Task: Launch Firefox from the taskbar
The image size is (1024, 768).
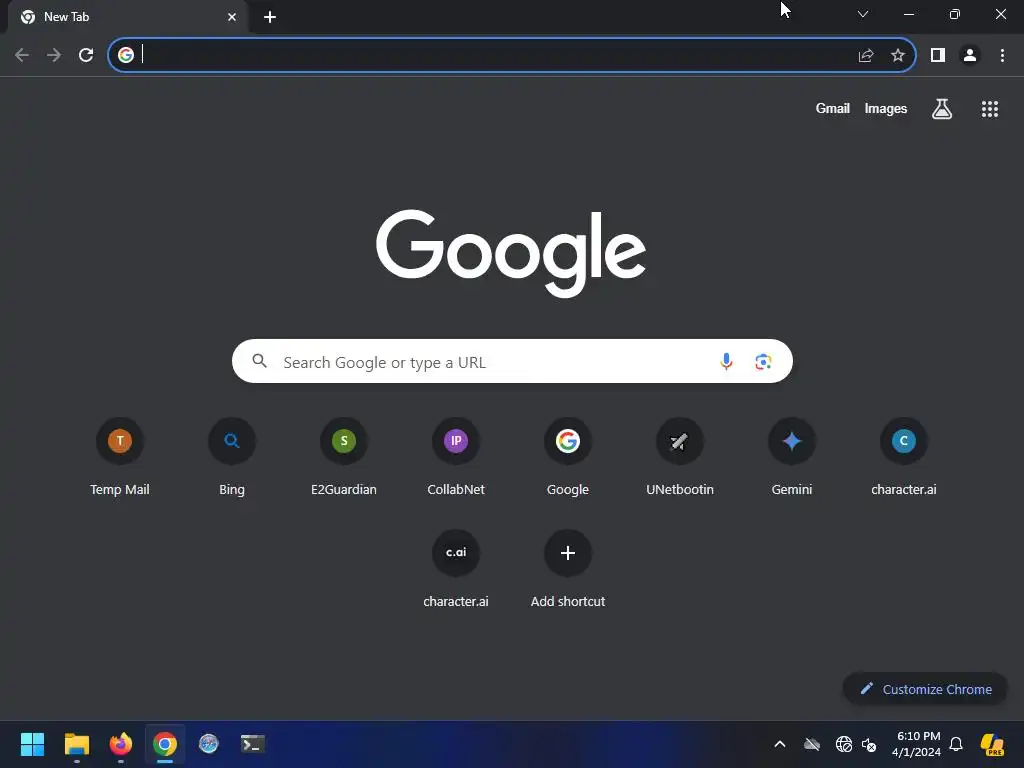Action: [x=121, y=744]
